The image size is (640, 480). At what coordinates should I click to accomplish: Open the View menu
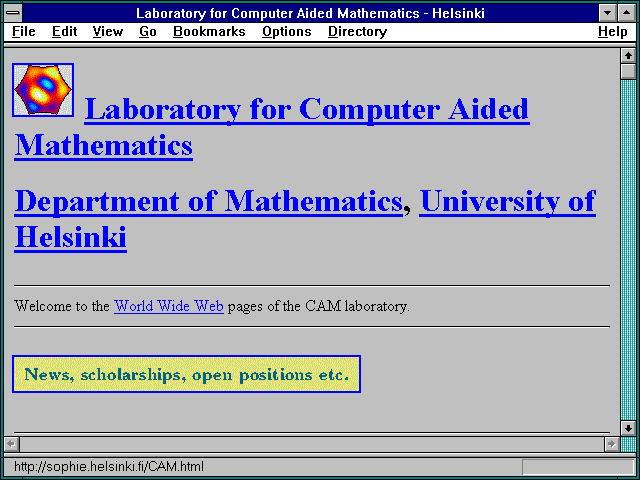point(108,31)
